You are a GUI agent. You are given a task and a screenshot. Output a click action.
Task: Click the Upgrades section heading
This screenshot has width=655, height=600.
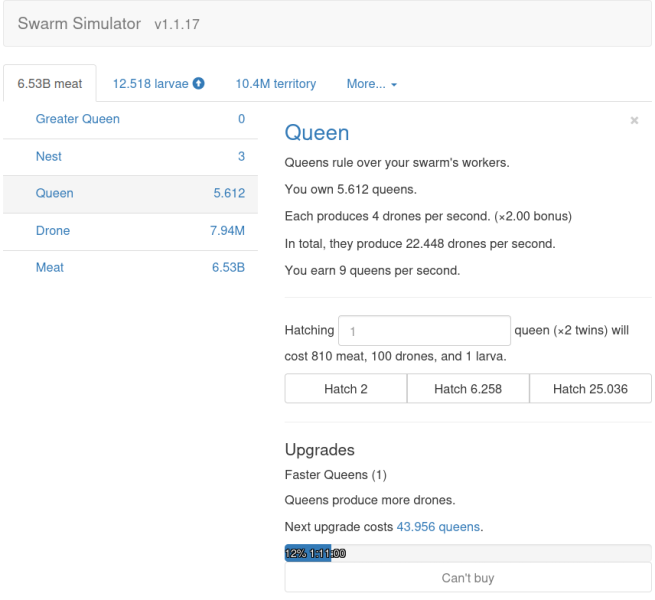(x=320, y=450)
